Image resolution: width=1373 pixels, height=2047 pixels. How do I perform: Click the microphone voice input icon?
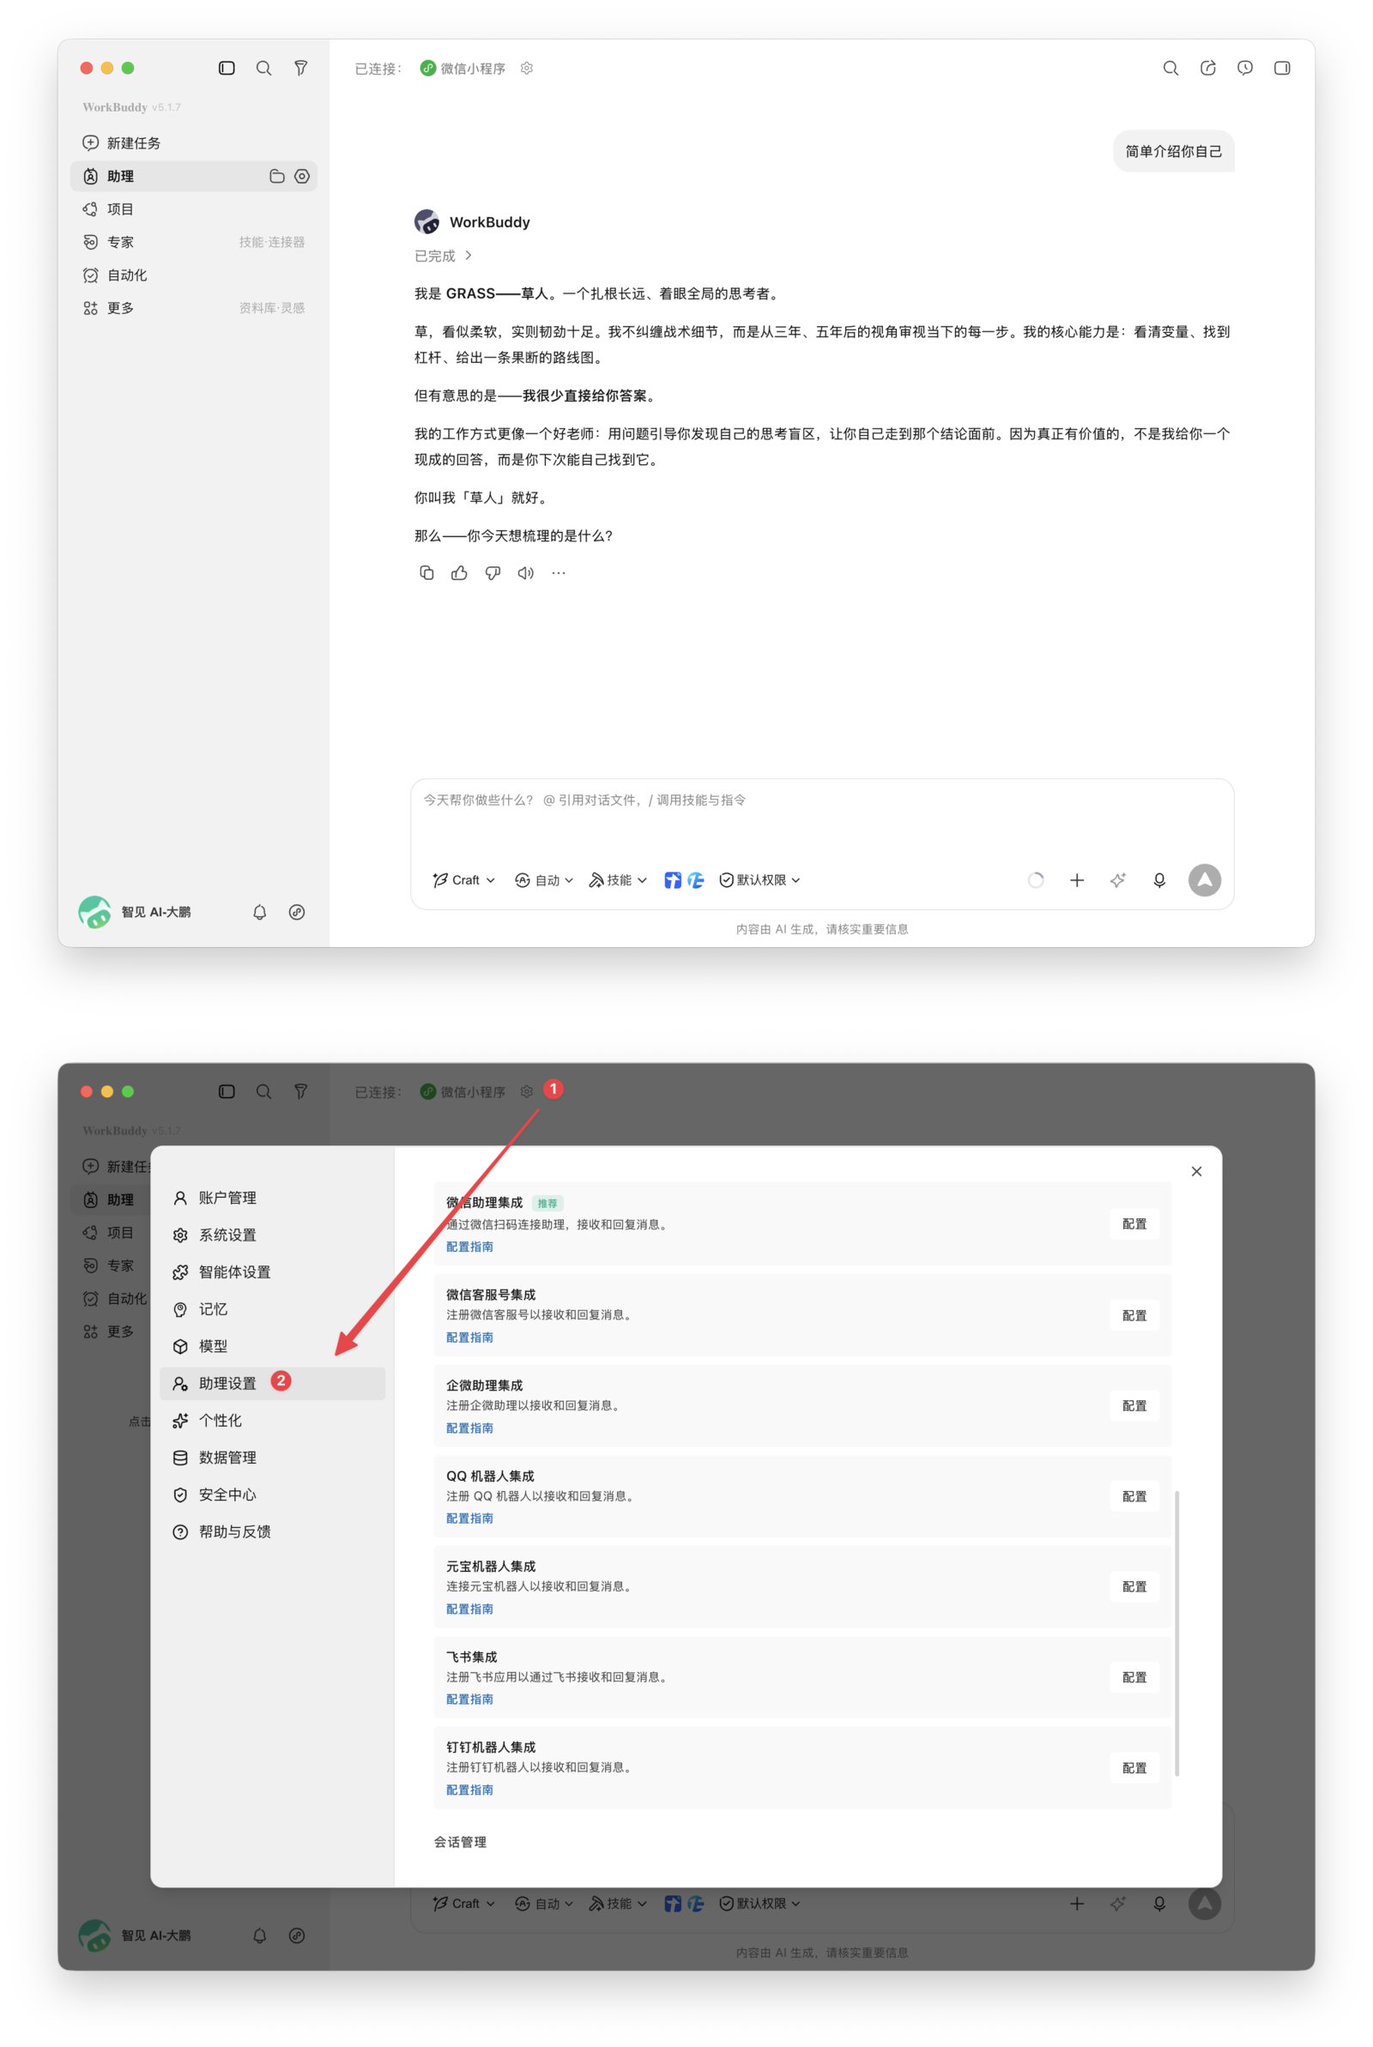coord(1159,880)
